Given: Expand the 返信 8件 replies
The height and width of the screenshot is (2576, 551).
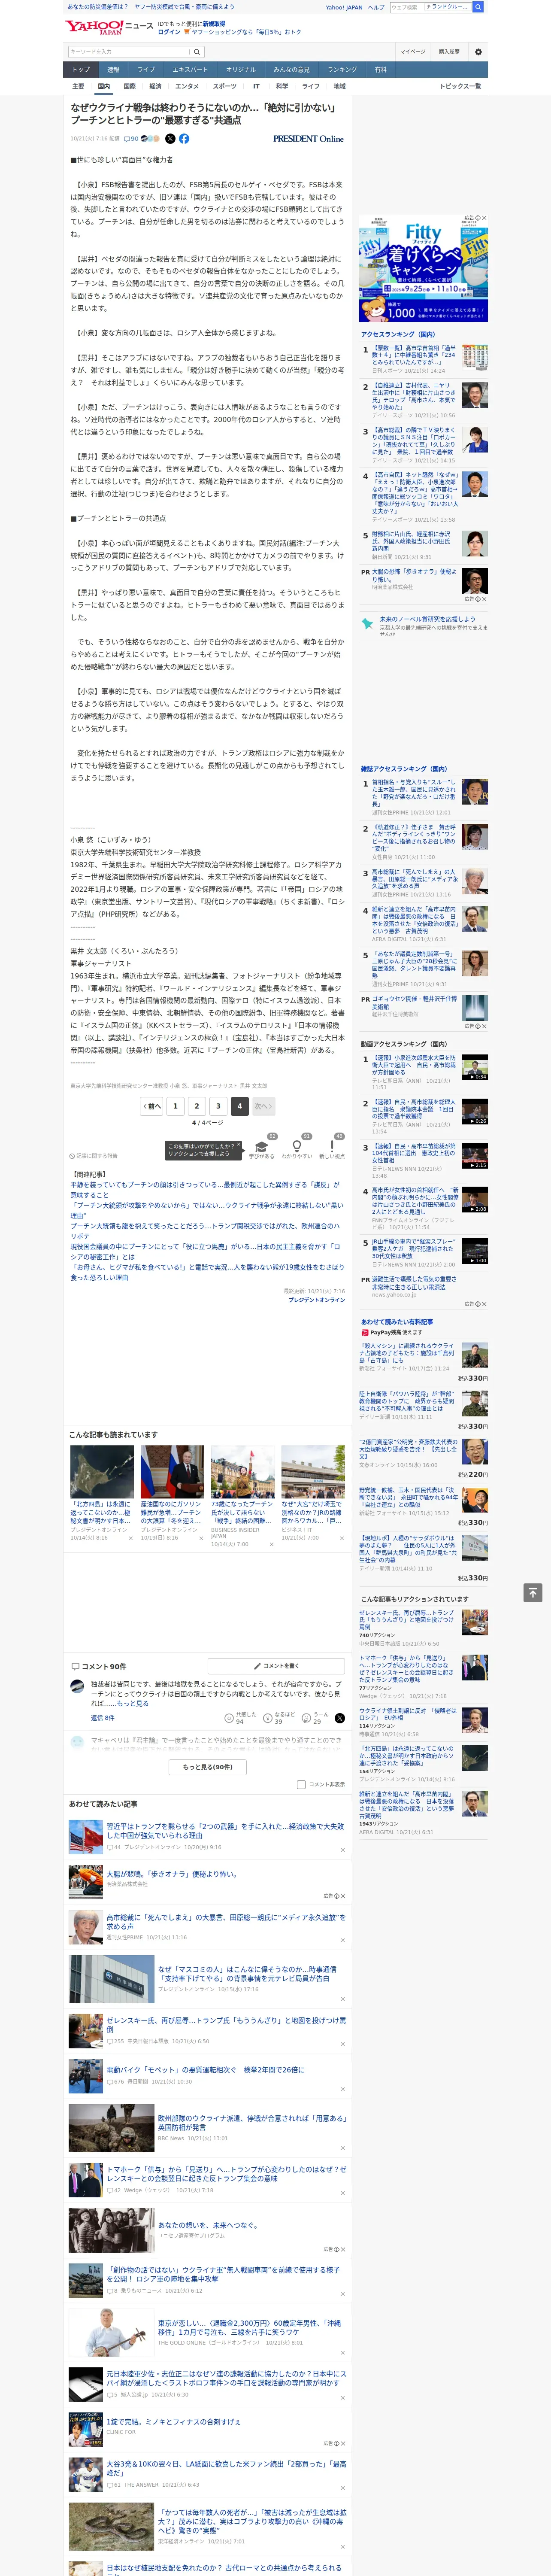Looking at the screenshot, I should (102, 1718).
